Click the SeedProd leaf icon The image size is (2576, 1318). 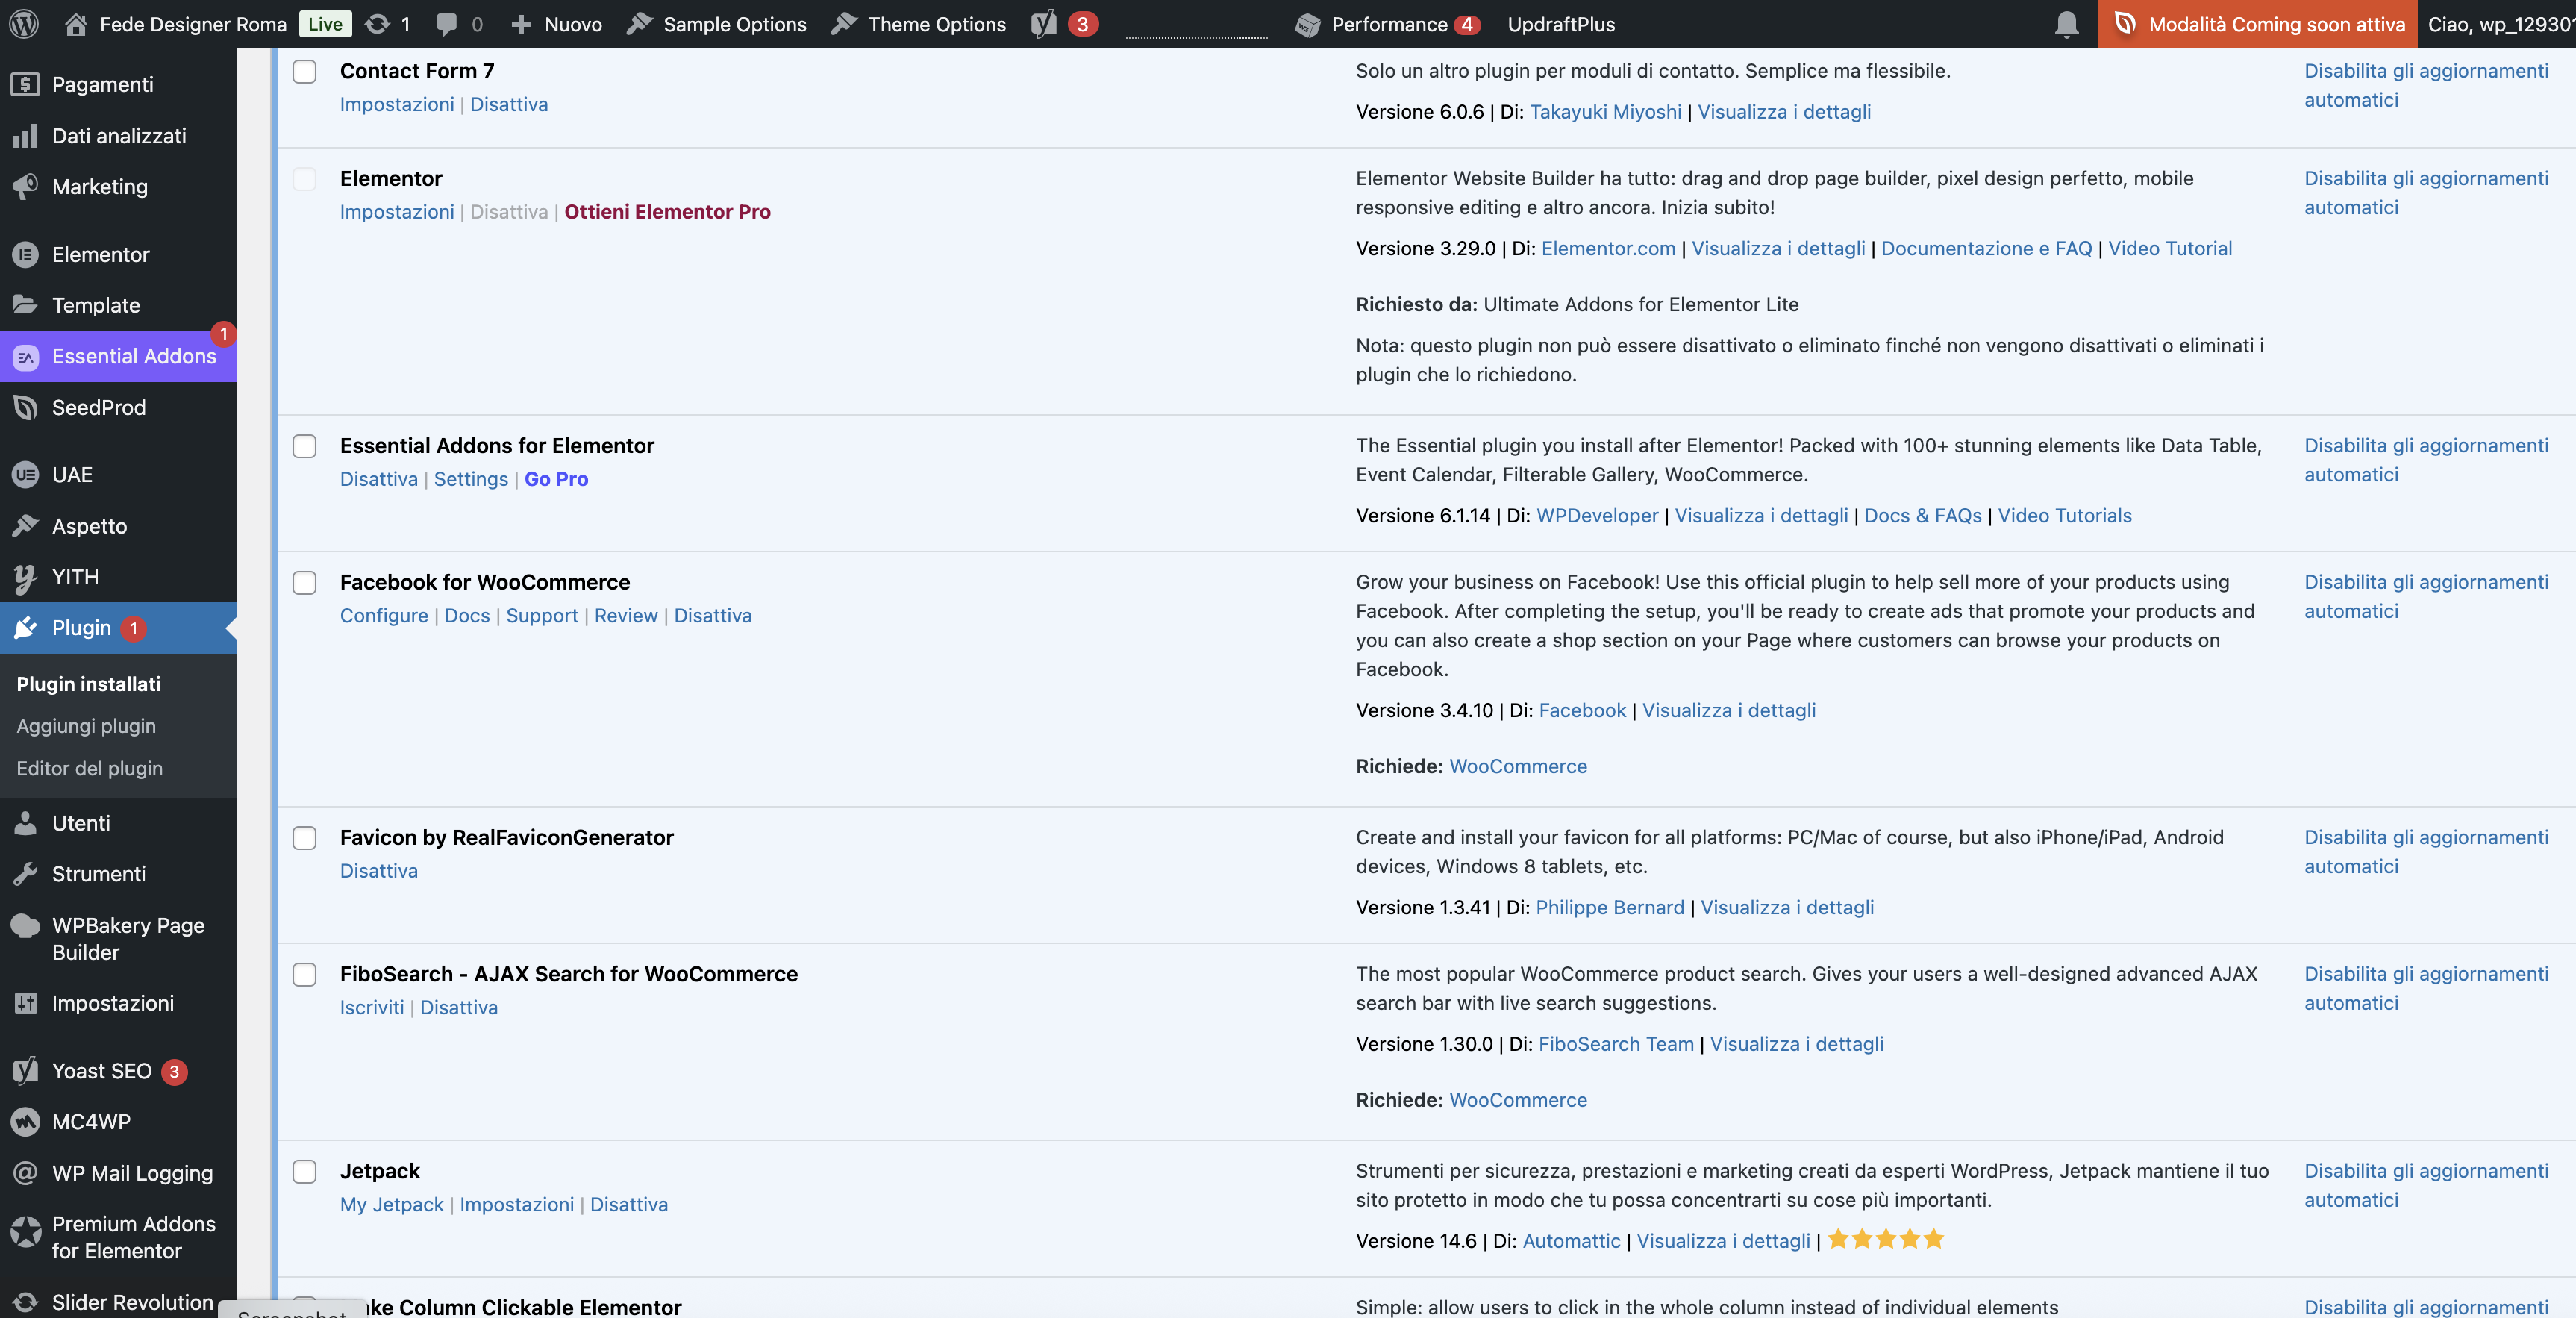[26, 407]
